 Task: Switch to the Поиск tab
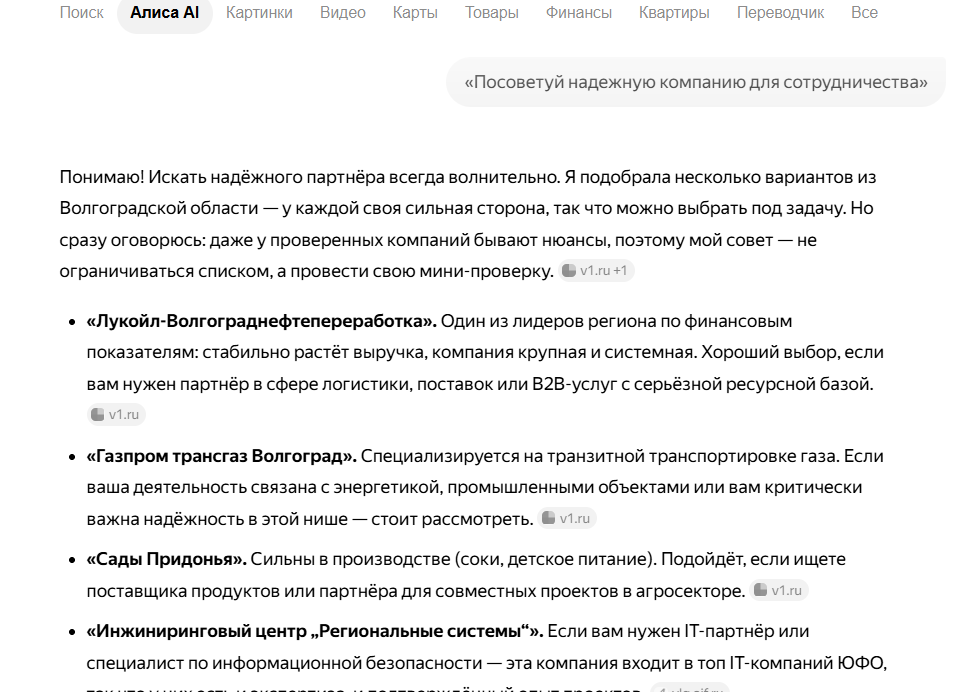click(x=81, y=12)
